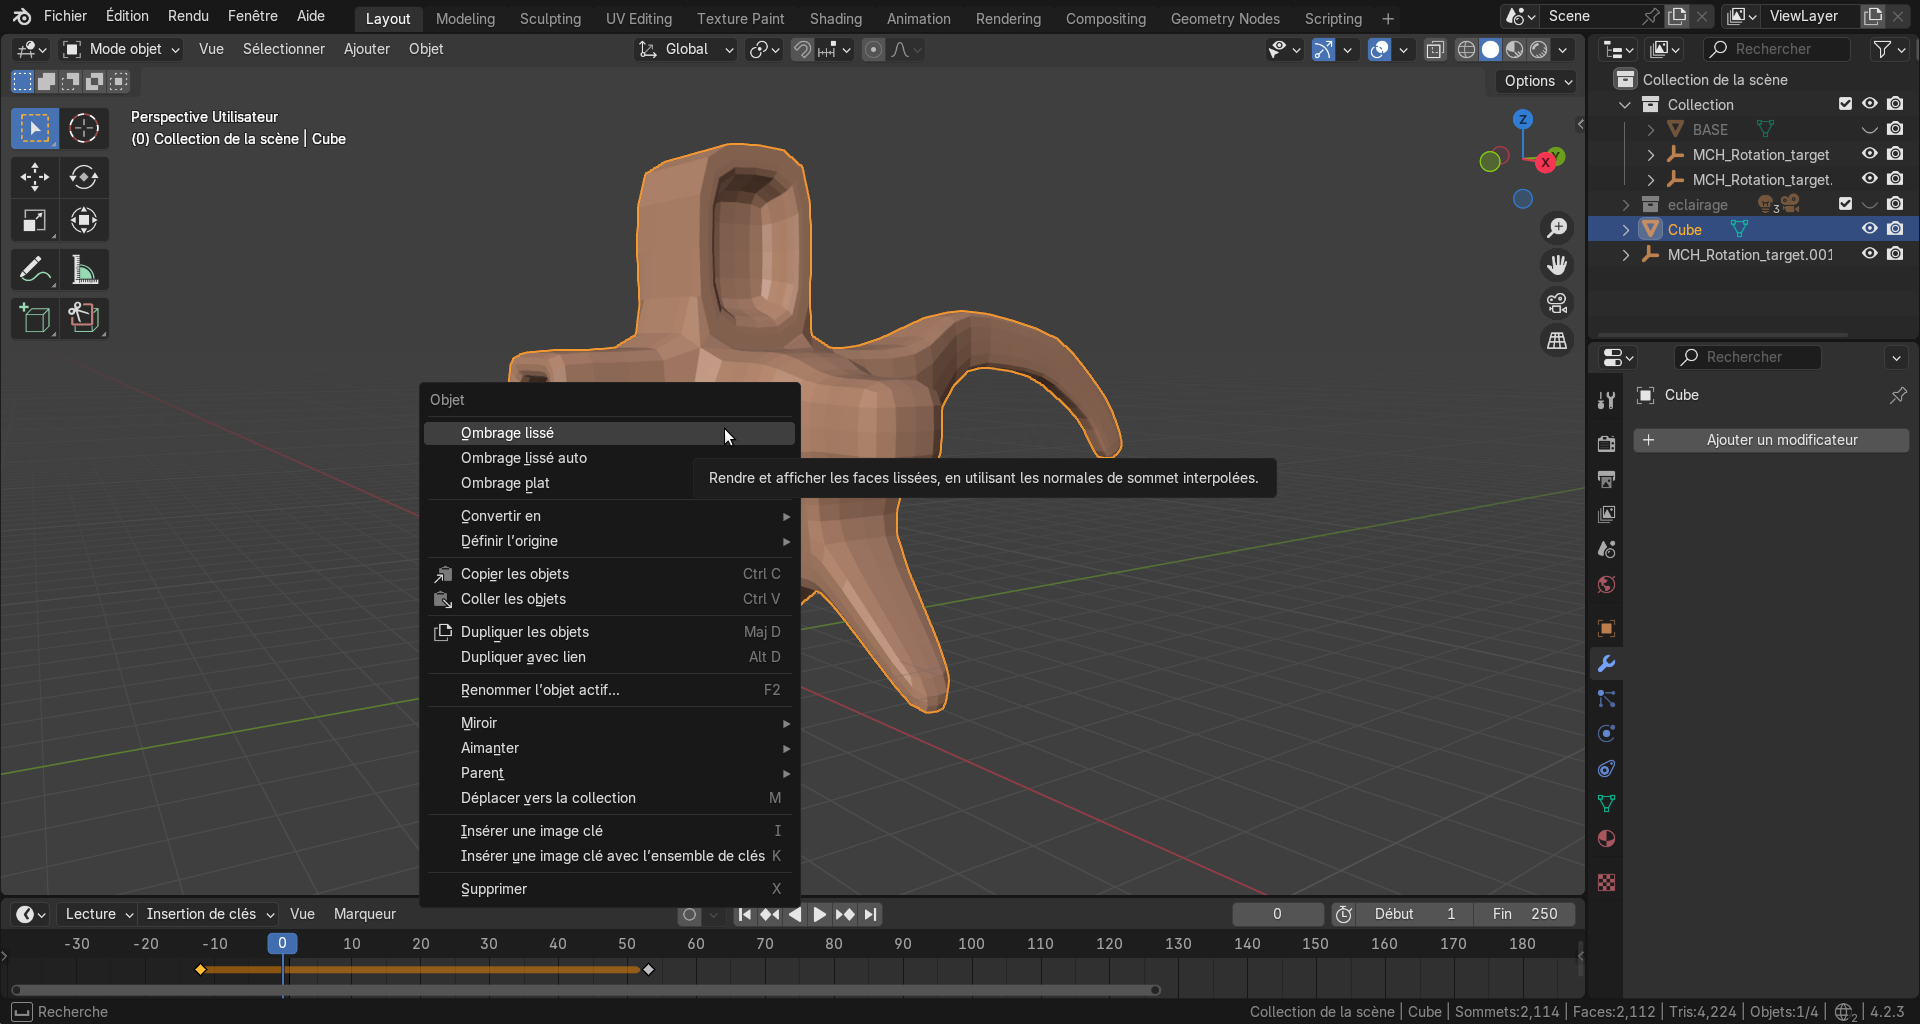Open the Global orientation dropdown
Screen dimensions: 1920x1024
pyautogui.click(x=686, y=49)
